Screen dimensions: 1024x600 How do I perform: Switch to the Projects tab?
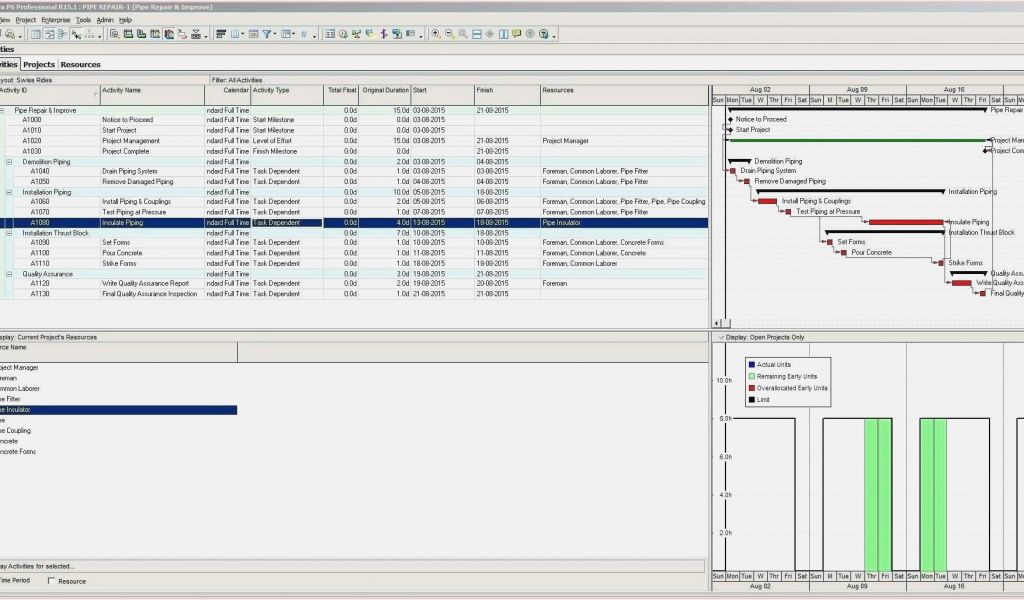[39, 64]
